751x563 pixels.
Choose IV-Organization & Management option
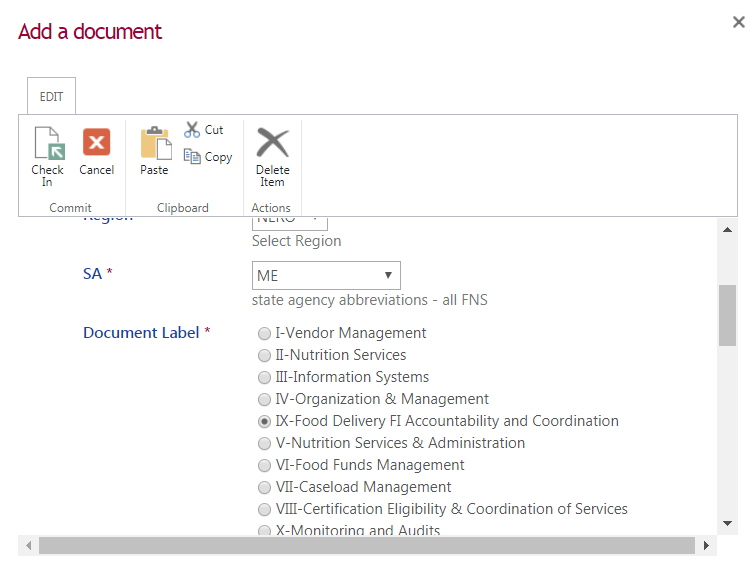point(265,400)
